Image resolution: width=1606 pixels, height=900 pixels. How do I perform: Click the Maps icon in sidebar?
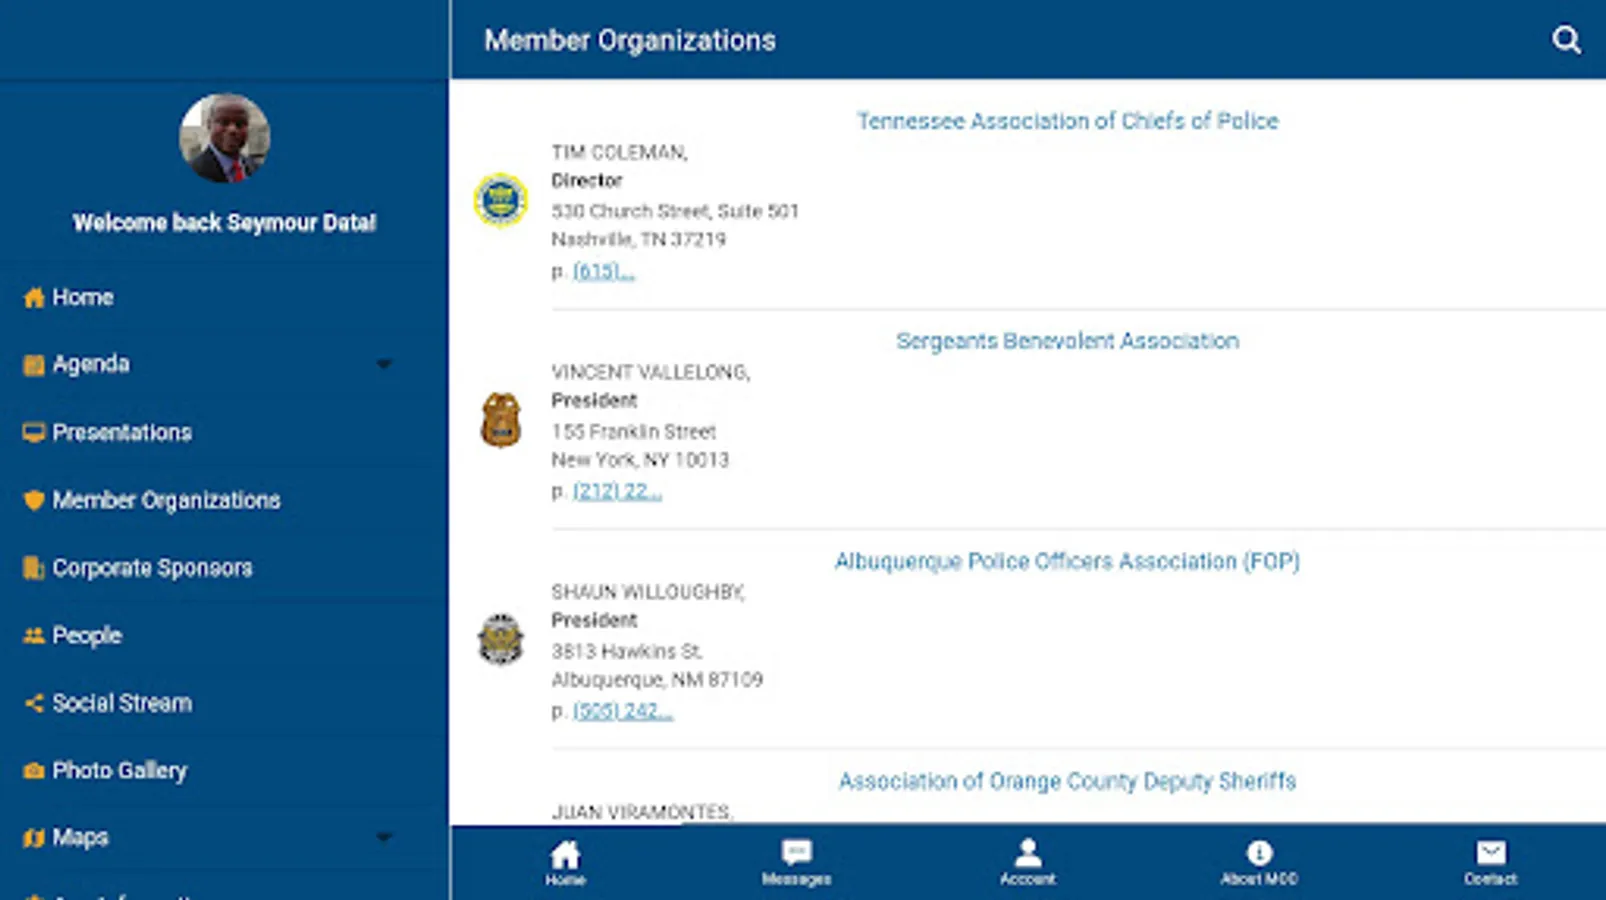(34, 838)
